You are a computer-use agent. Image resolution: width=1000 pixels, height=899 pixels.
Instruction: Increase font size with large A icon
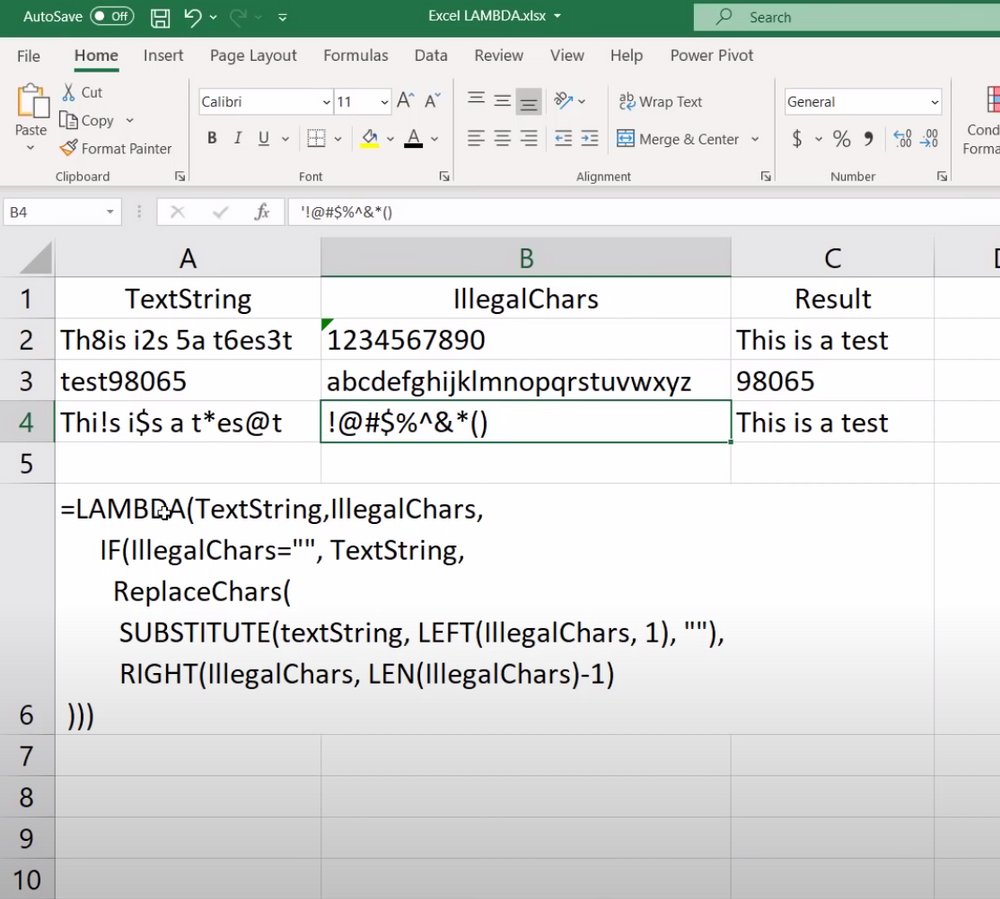point(406,101)
